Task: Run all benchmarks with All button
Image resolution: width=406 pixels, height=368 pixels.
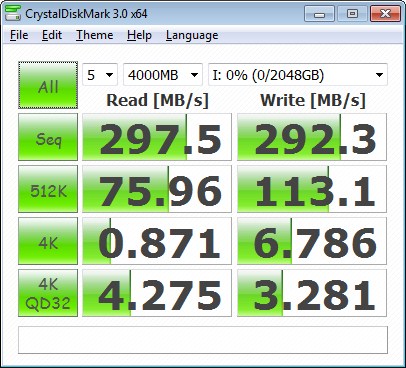Action: (48, 85)
